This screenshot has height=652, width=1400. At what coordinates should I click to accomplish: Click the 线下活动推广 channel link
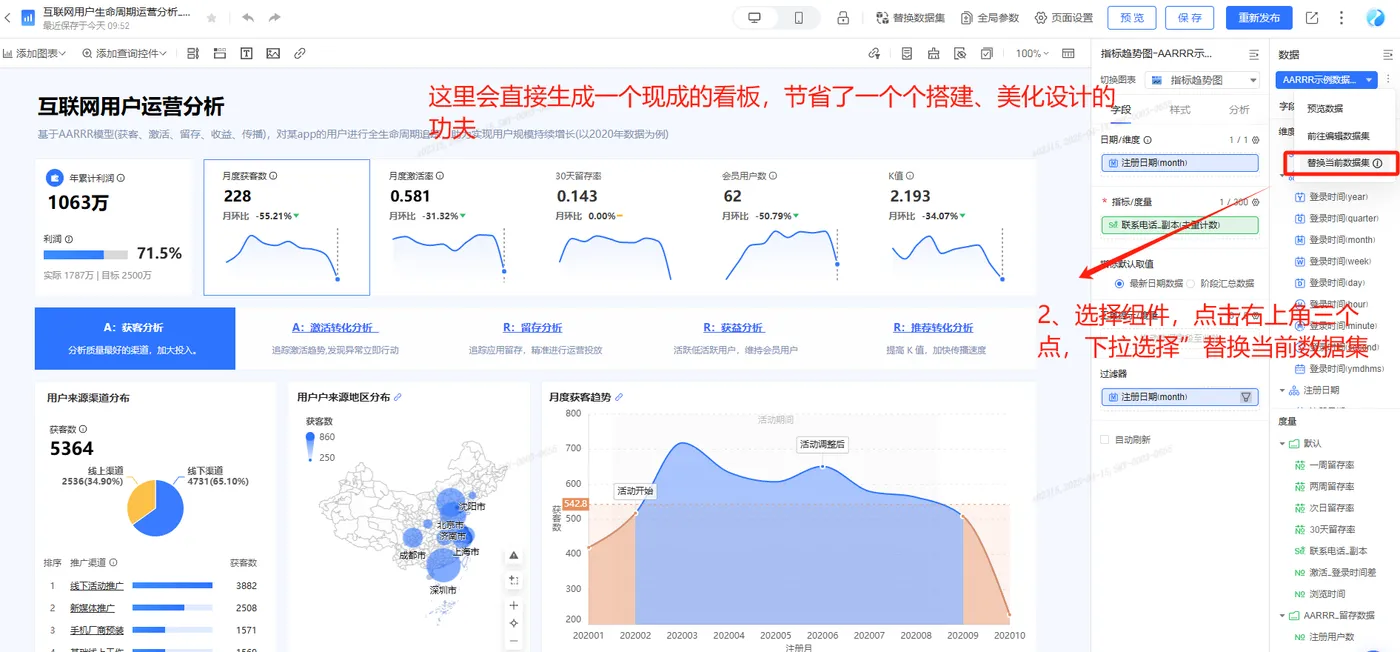point(97,586)
